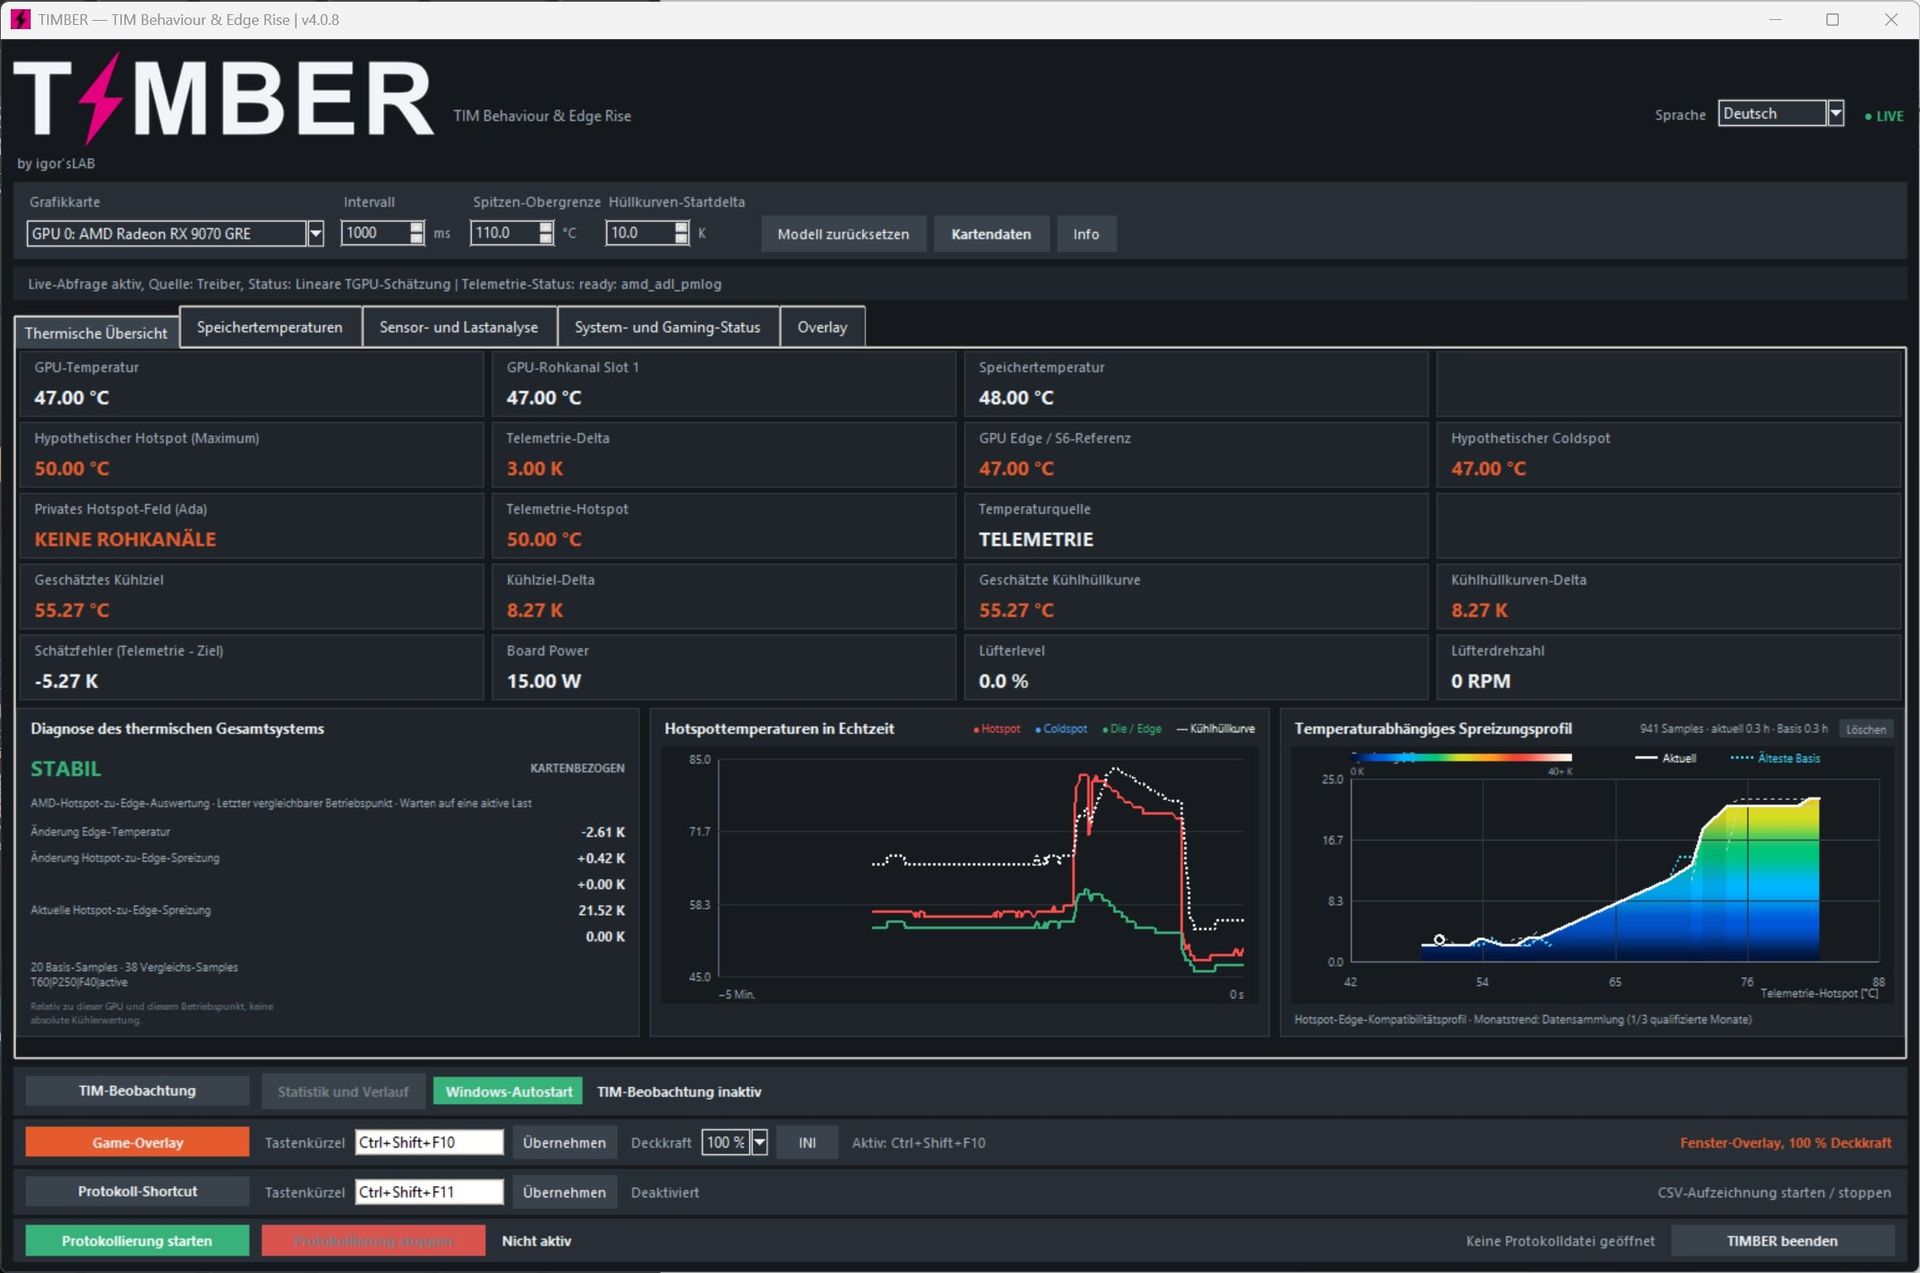Click the TIMBER lightning bolt logo
This screenshot has height=1273, width=1920.
(x=101, y=99)
